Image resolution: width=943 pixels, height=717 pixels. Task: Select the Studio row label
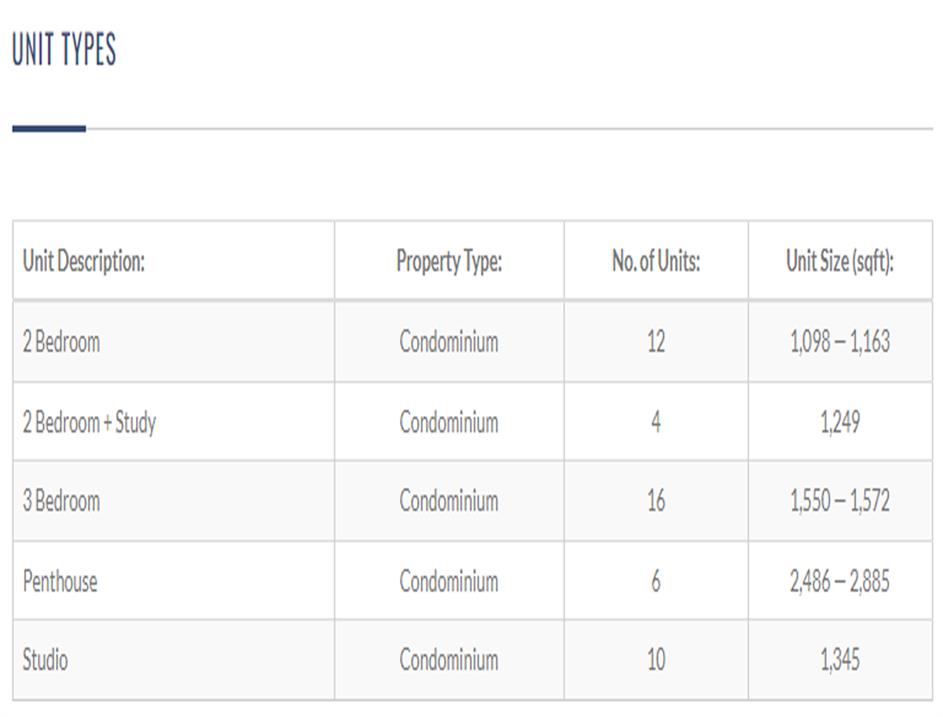46,660
